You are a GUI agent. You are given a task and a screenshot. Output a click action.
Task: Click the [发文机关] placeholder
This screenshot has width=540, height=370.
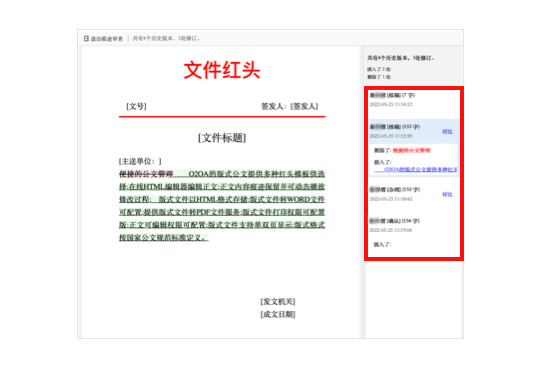pyautogui.click(x=278, y=302)
